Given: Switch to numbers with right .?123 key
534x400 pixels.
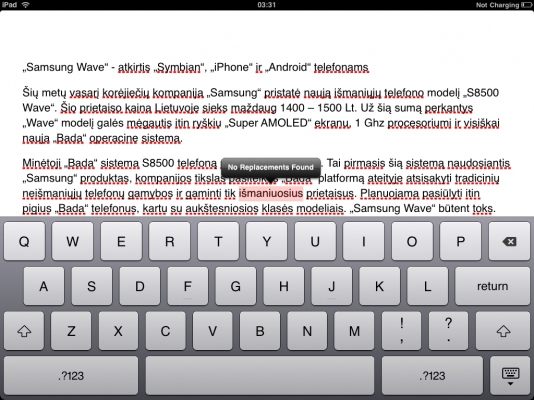Looking at the screenshot, I should [x=432, y=375].
